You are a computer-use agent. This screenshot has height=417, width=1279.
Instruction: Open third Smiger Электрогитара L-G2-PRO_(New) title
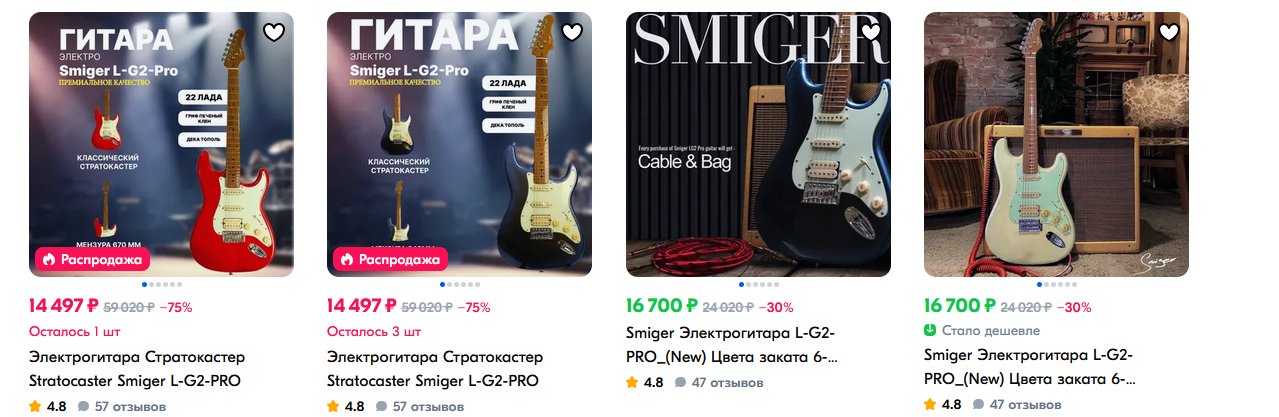click(732, 344)
